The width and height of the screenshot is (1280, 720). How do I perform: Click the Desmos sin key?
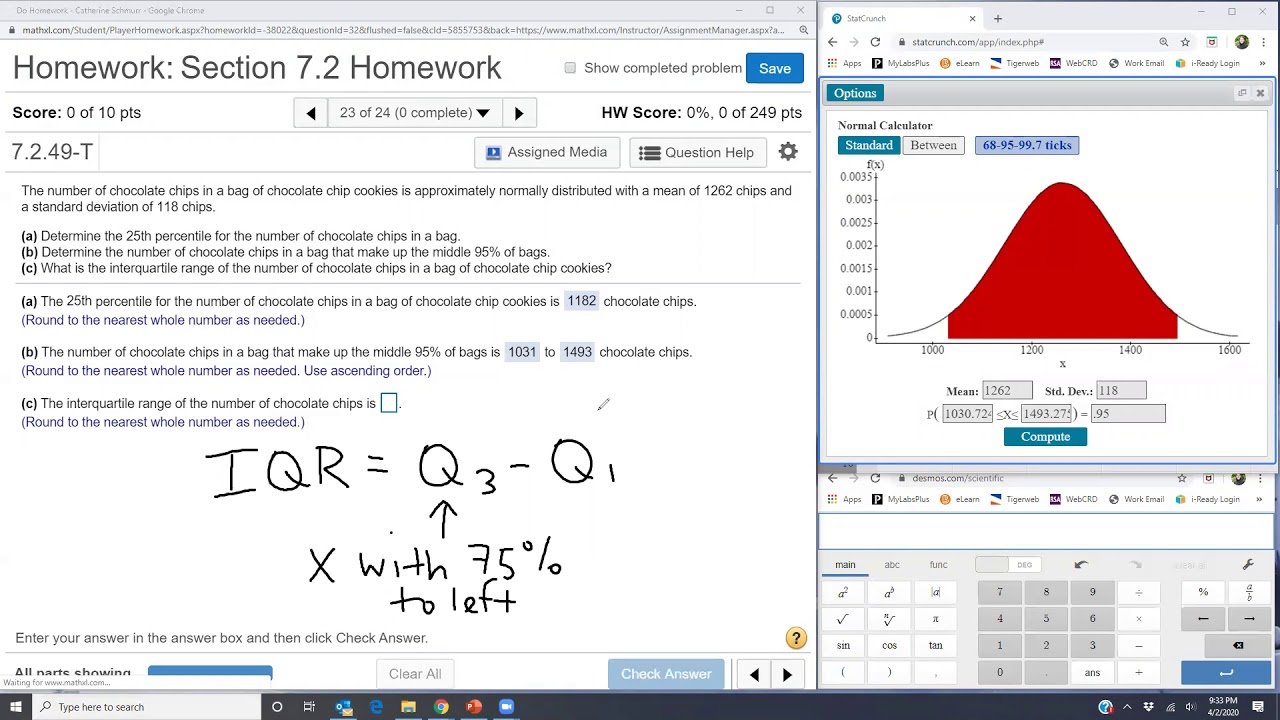point(843,646)
